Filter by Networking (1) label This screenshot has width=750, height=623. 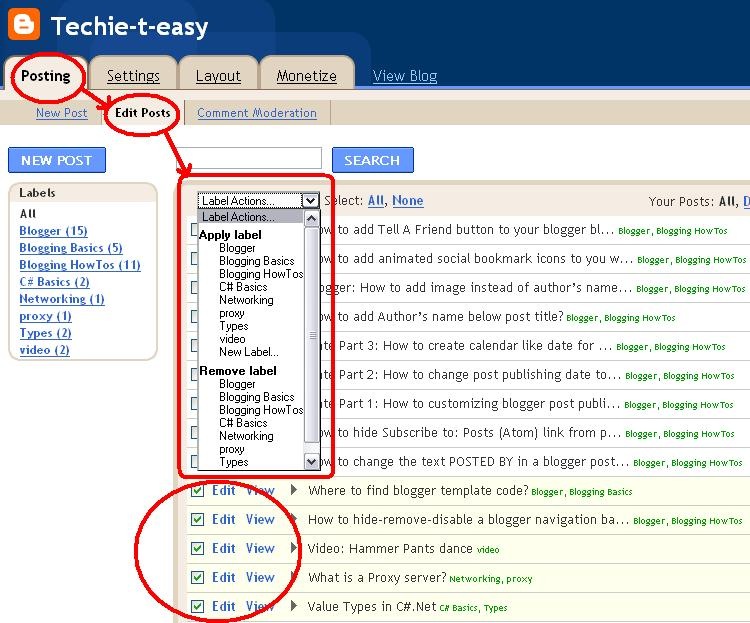pyautogui.click(x=62, y=299)
